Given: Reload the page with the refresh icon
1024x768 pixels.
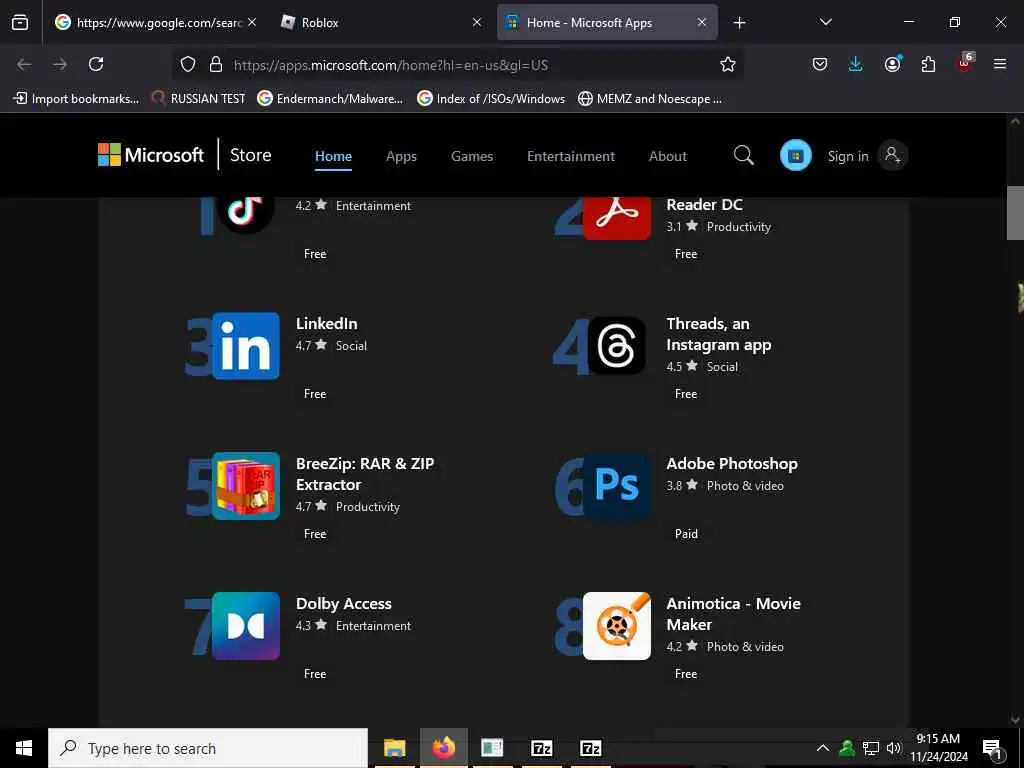Looking at the screenshot, I should pyautogui.click(x=96, y=64).
